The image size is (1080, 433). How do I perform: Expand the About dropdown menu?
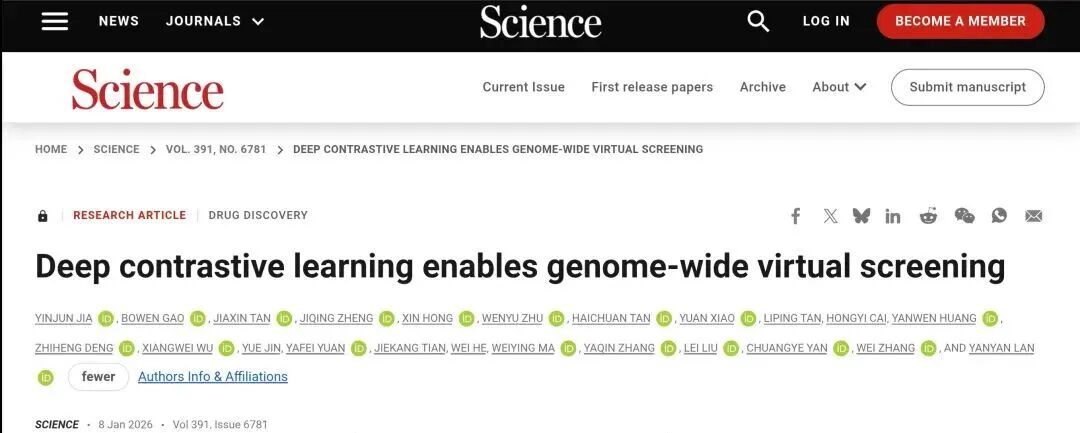click(839, 87)
